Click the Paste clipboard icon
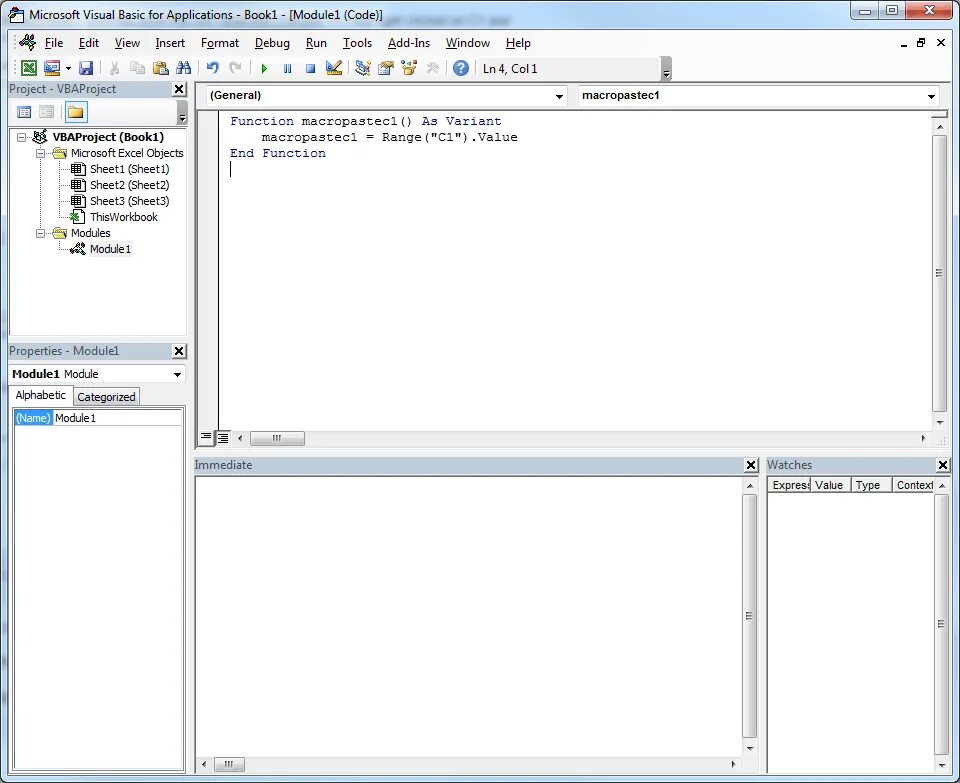This screenshot has width=960, height=783. click(x=160, y=68)
